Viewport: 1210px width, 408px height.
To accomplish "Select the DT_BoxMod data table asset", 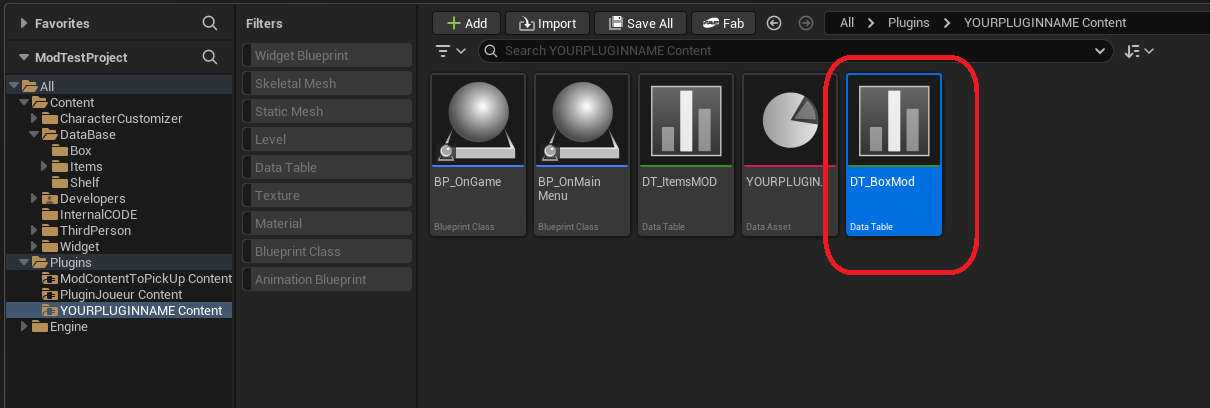I will point(894,155).
